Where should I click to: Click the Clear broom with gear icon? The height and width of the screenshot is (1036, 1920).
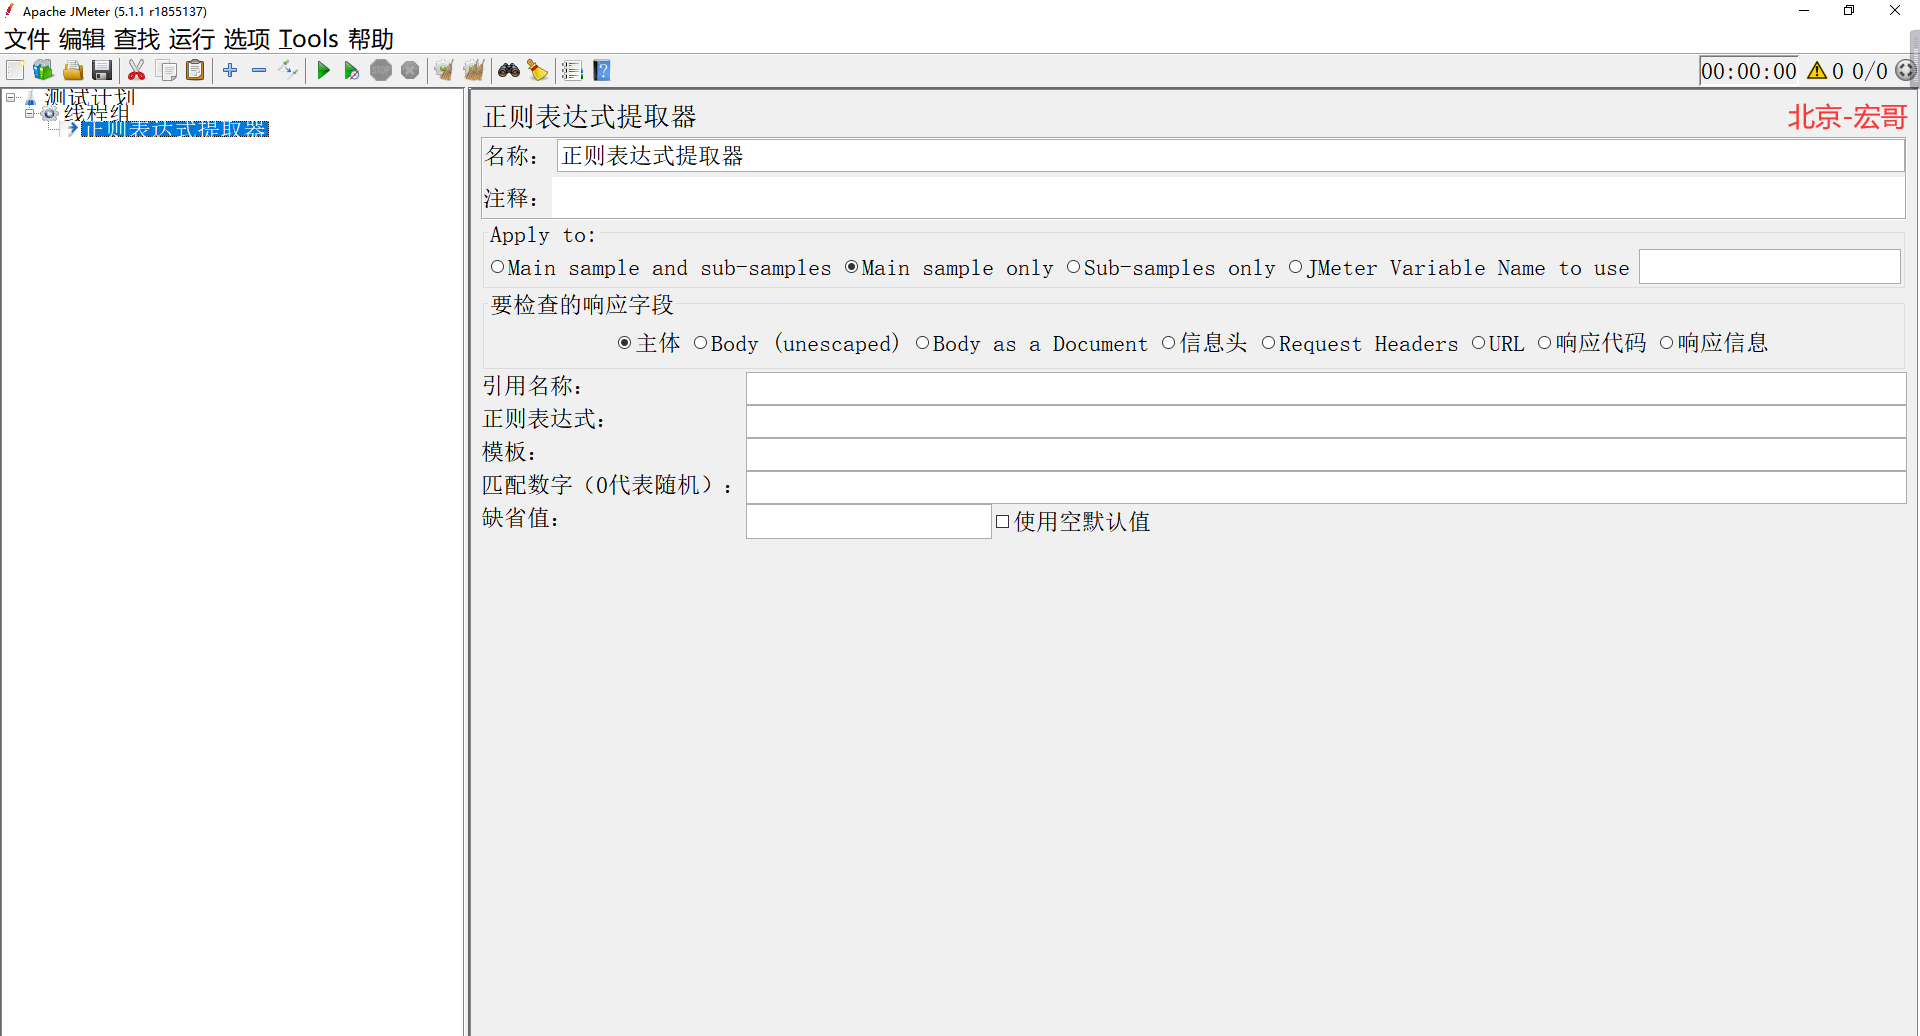click(445, 70)
